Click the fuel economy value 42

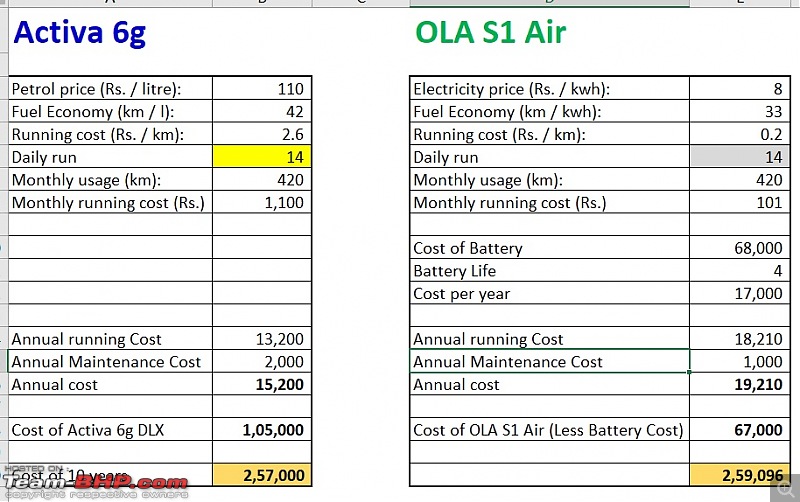coord(262,111)
